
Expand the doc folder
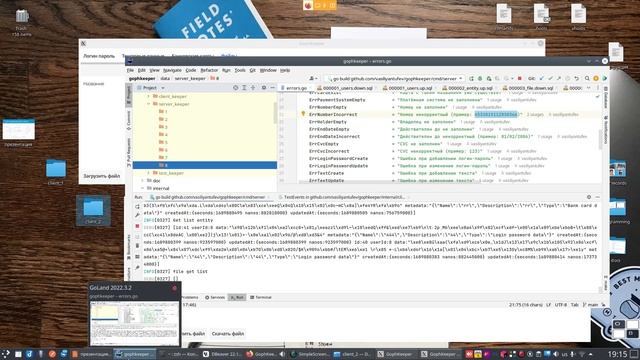tap(142, 180)
